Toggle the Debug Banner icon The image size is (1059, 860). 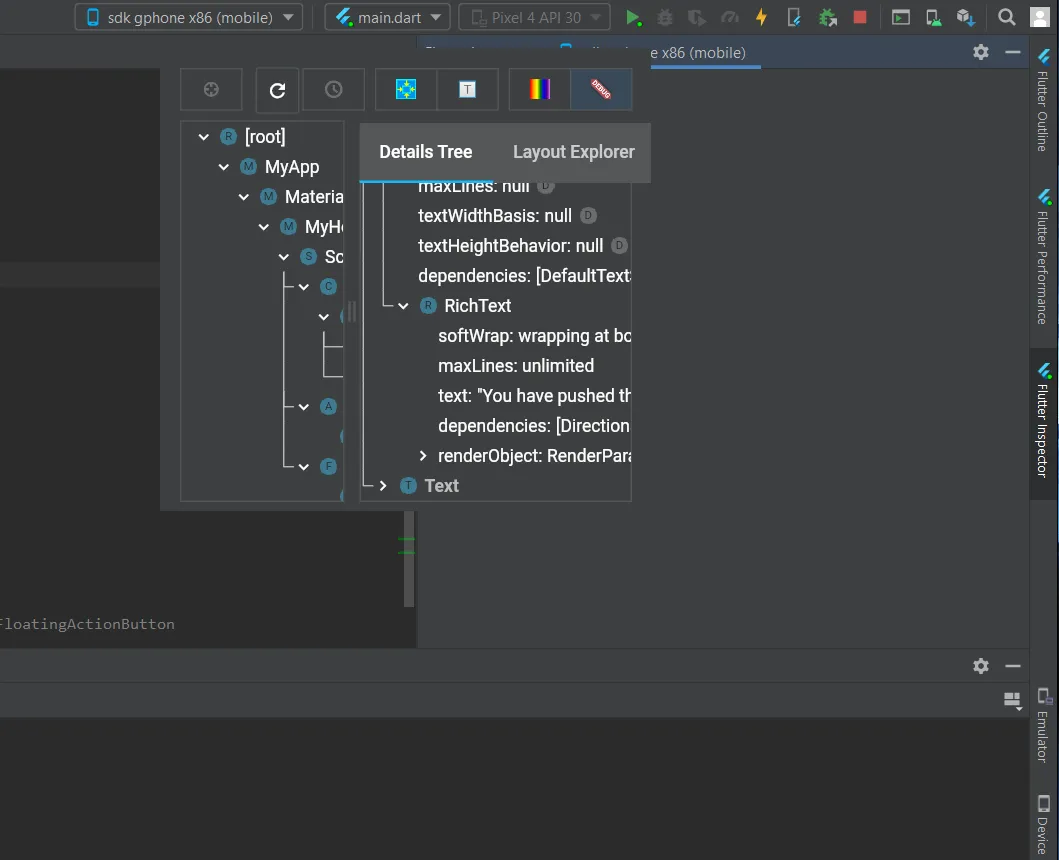(601, 90)
